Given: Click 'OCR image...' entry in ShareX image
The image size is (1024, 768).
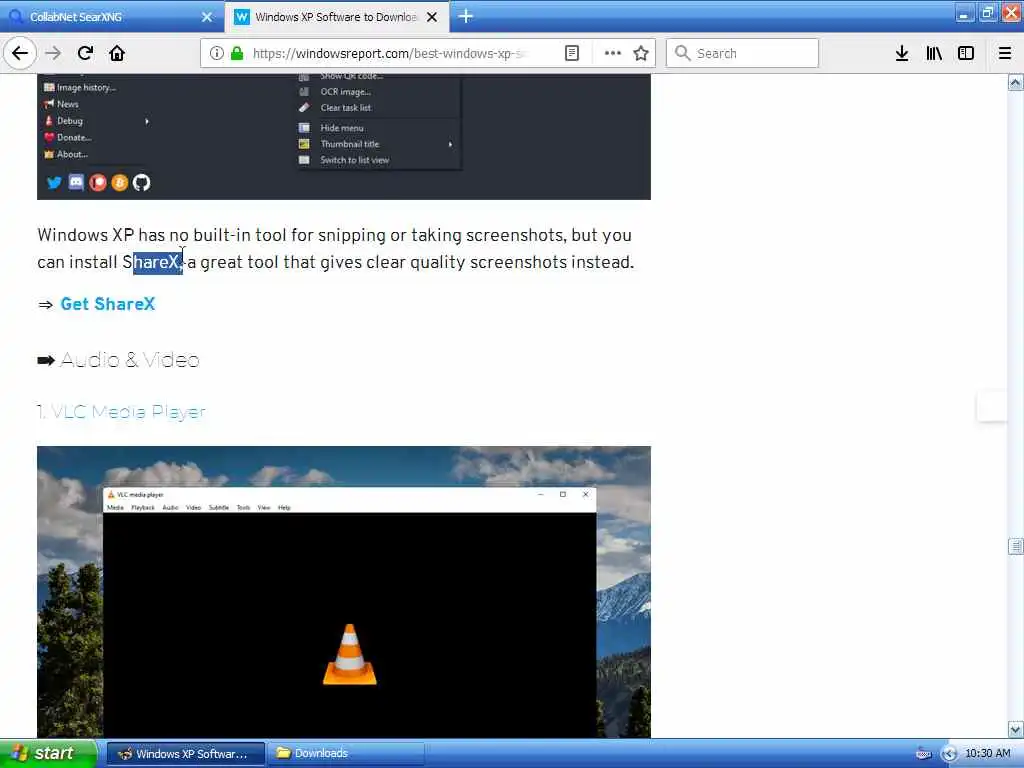Looking at the screenshot, I should tap(345, 91).
